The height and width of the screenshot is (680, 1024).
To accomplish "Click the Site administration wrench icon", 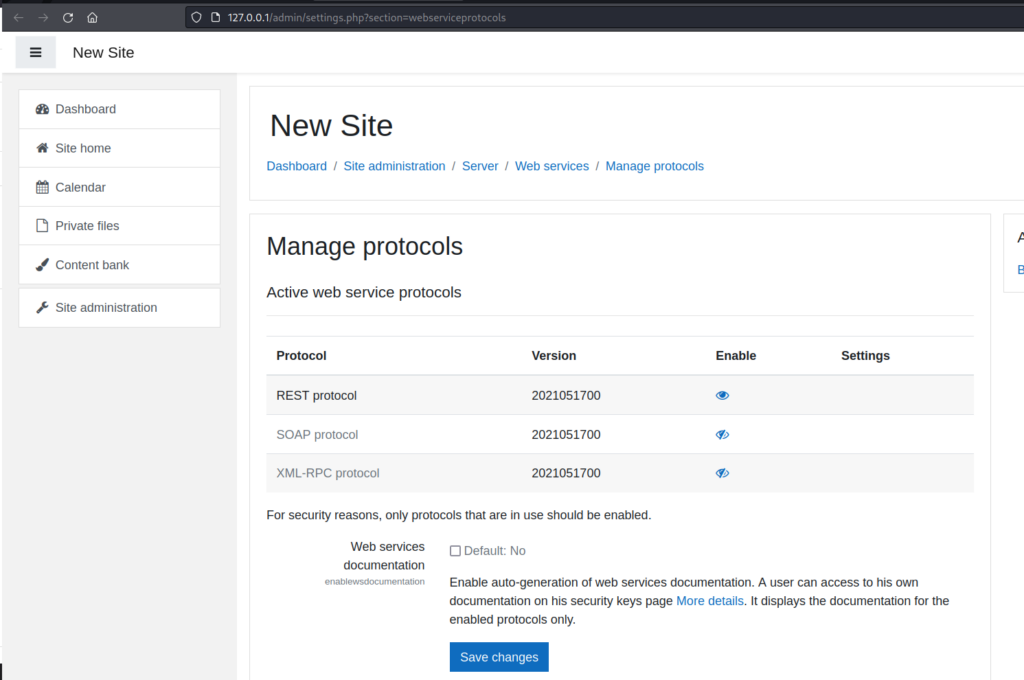I will pyautogui.click(x=42, y=308).
